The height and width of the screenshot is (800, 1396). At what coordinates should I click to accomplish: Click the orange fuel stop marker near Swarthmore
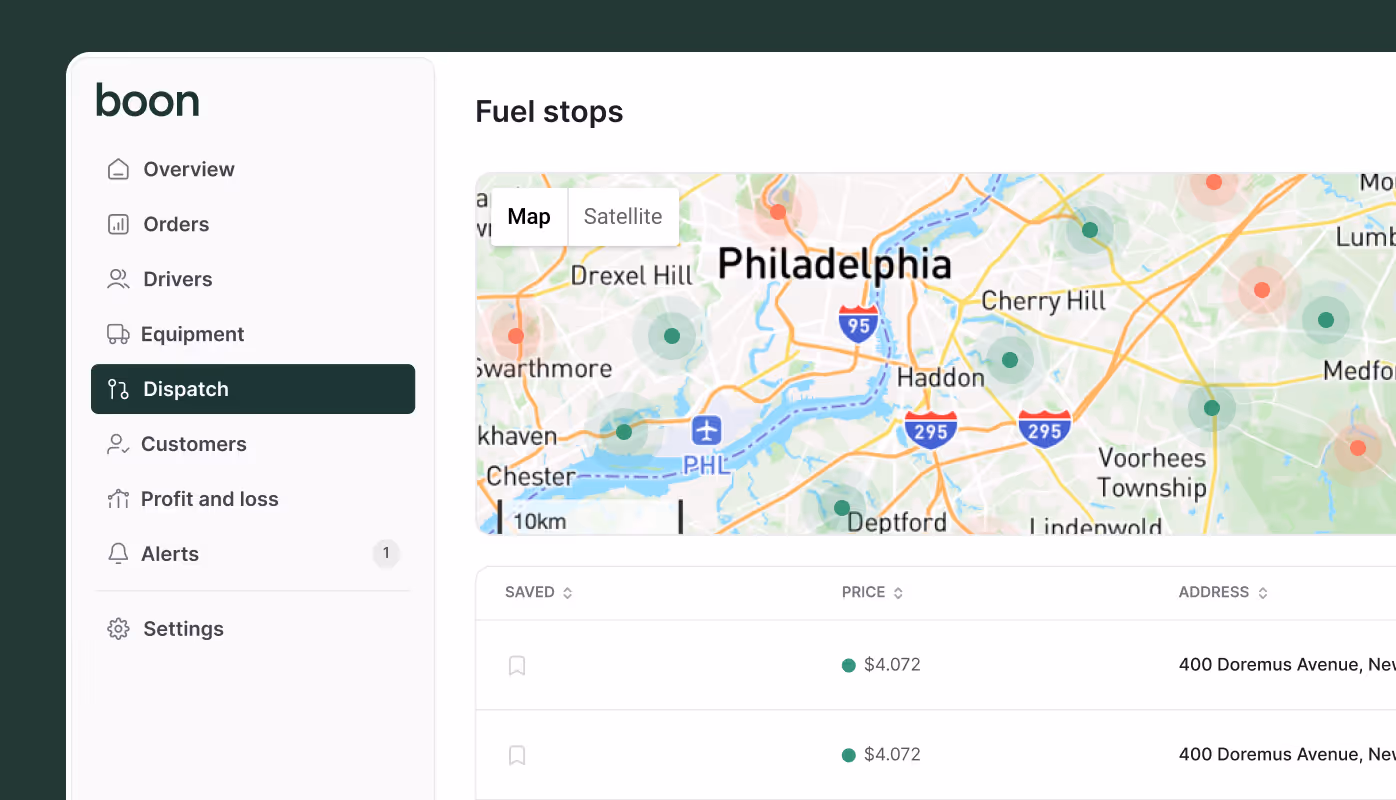click(x=516, y=336)
